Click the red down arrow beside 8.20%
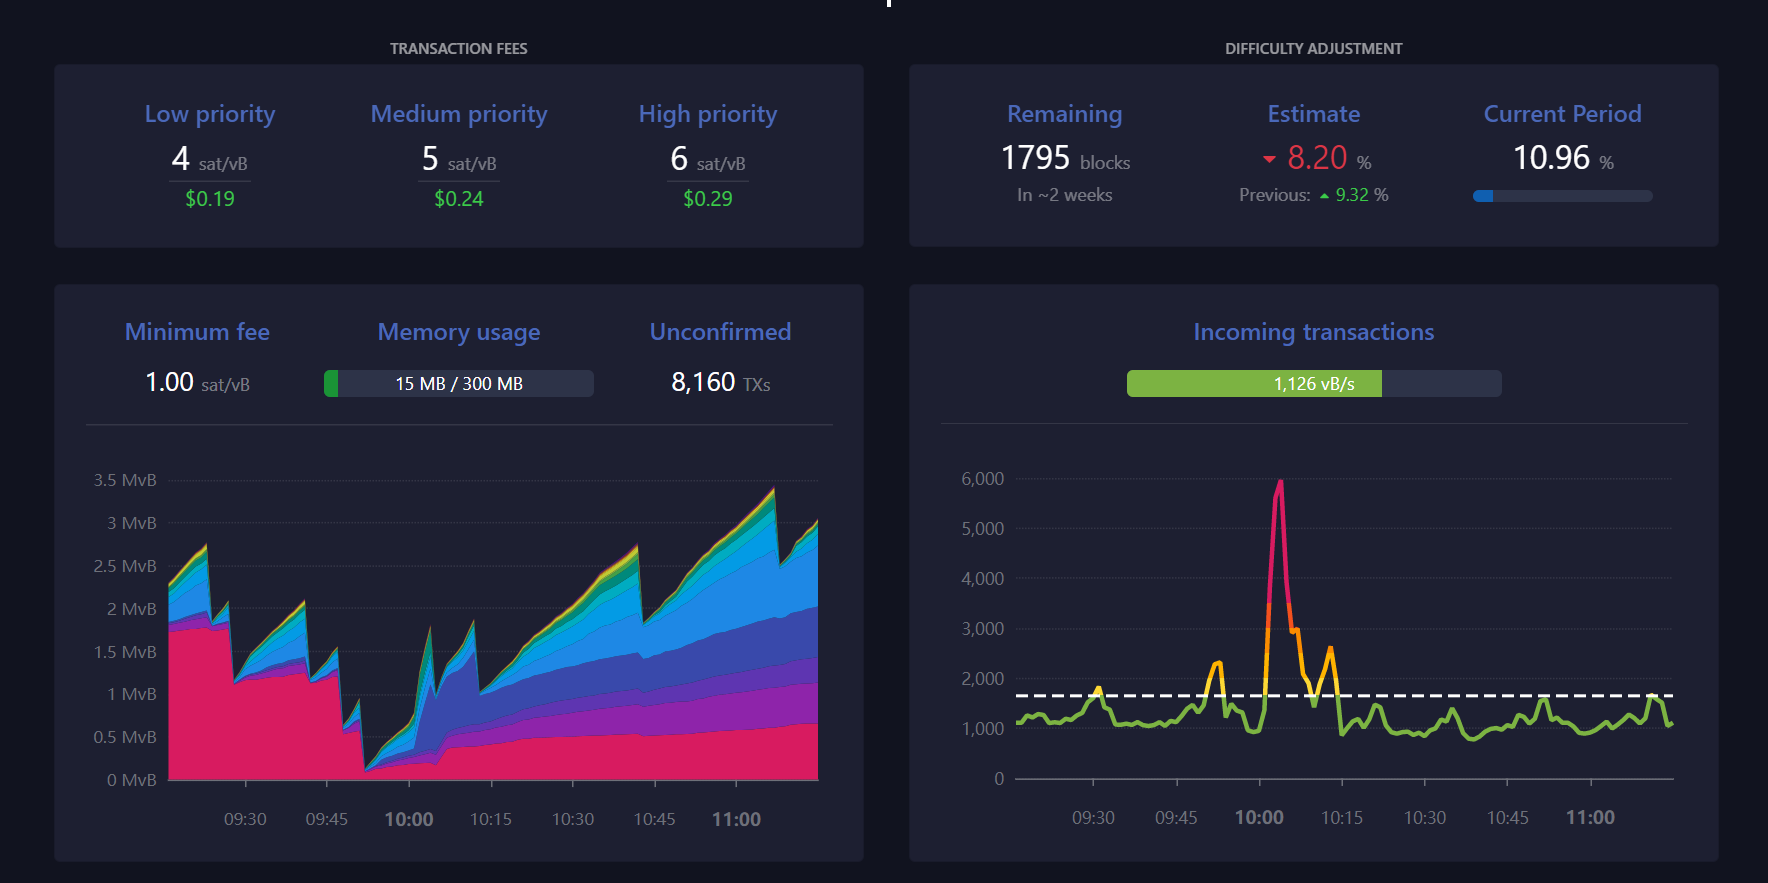 (1270, 159)
